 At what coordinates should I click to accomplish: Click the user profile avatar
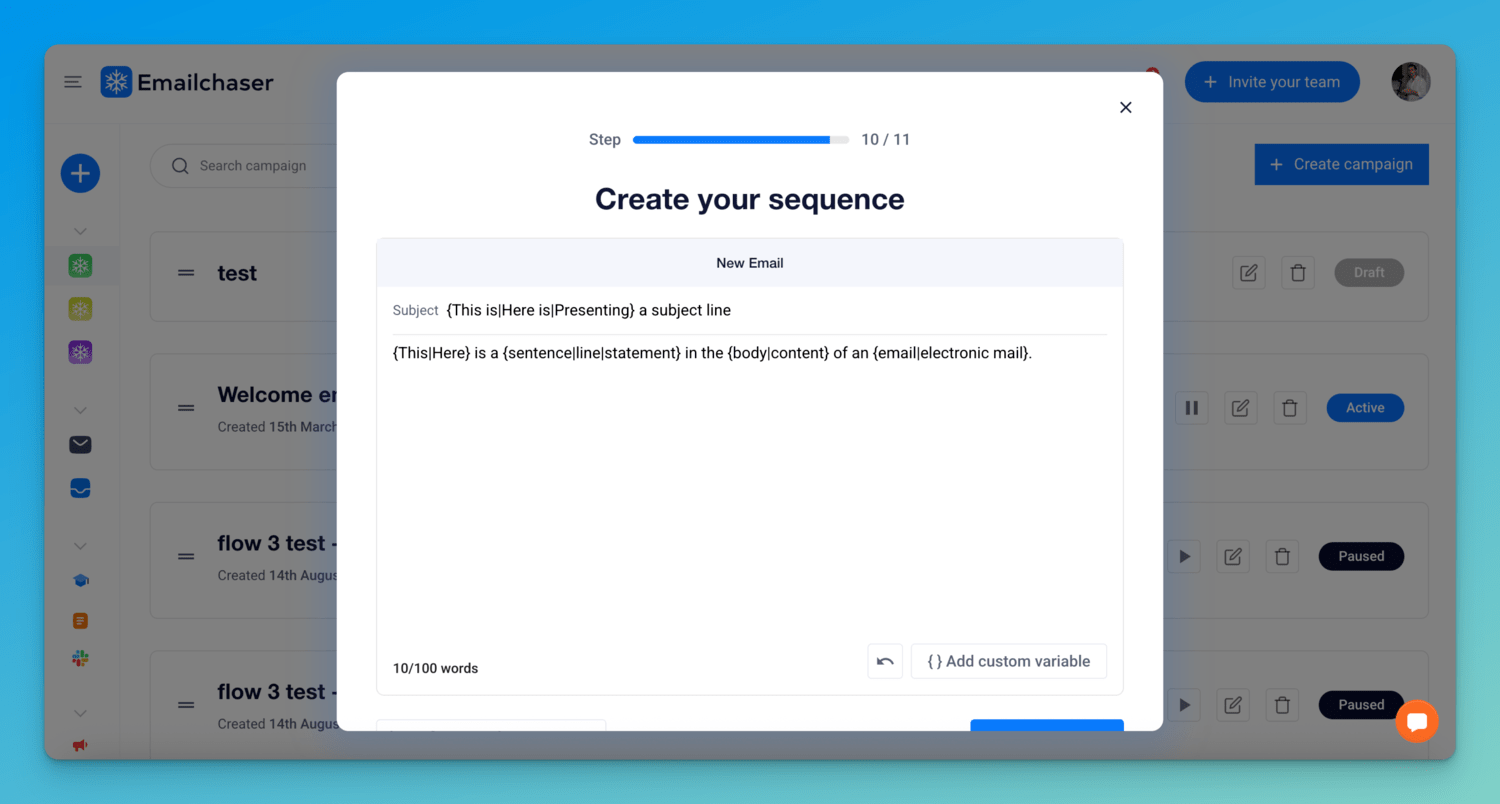click(1411, 82)
